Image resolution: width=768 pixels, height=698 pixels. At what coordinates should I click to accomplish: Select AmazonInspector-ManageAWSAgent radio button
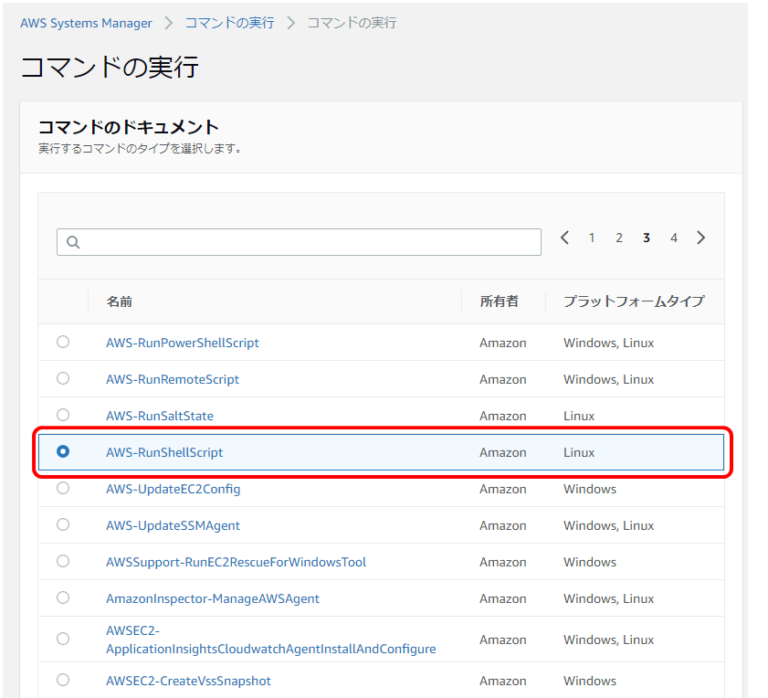pos(63,598)
